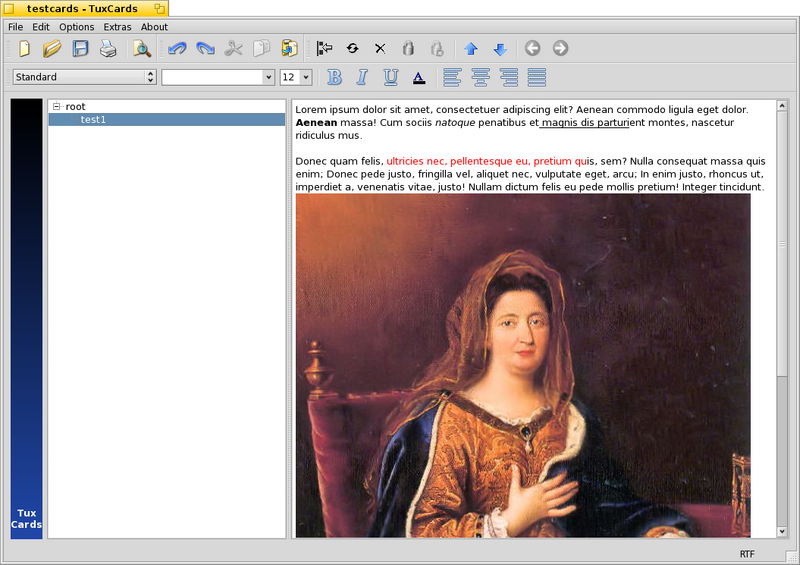The width and height of the screenshot is (800, 565).
Task: Open the text color picker
Action: pos(419,78)
